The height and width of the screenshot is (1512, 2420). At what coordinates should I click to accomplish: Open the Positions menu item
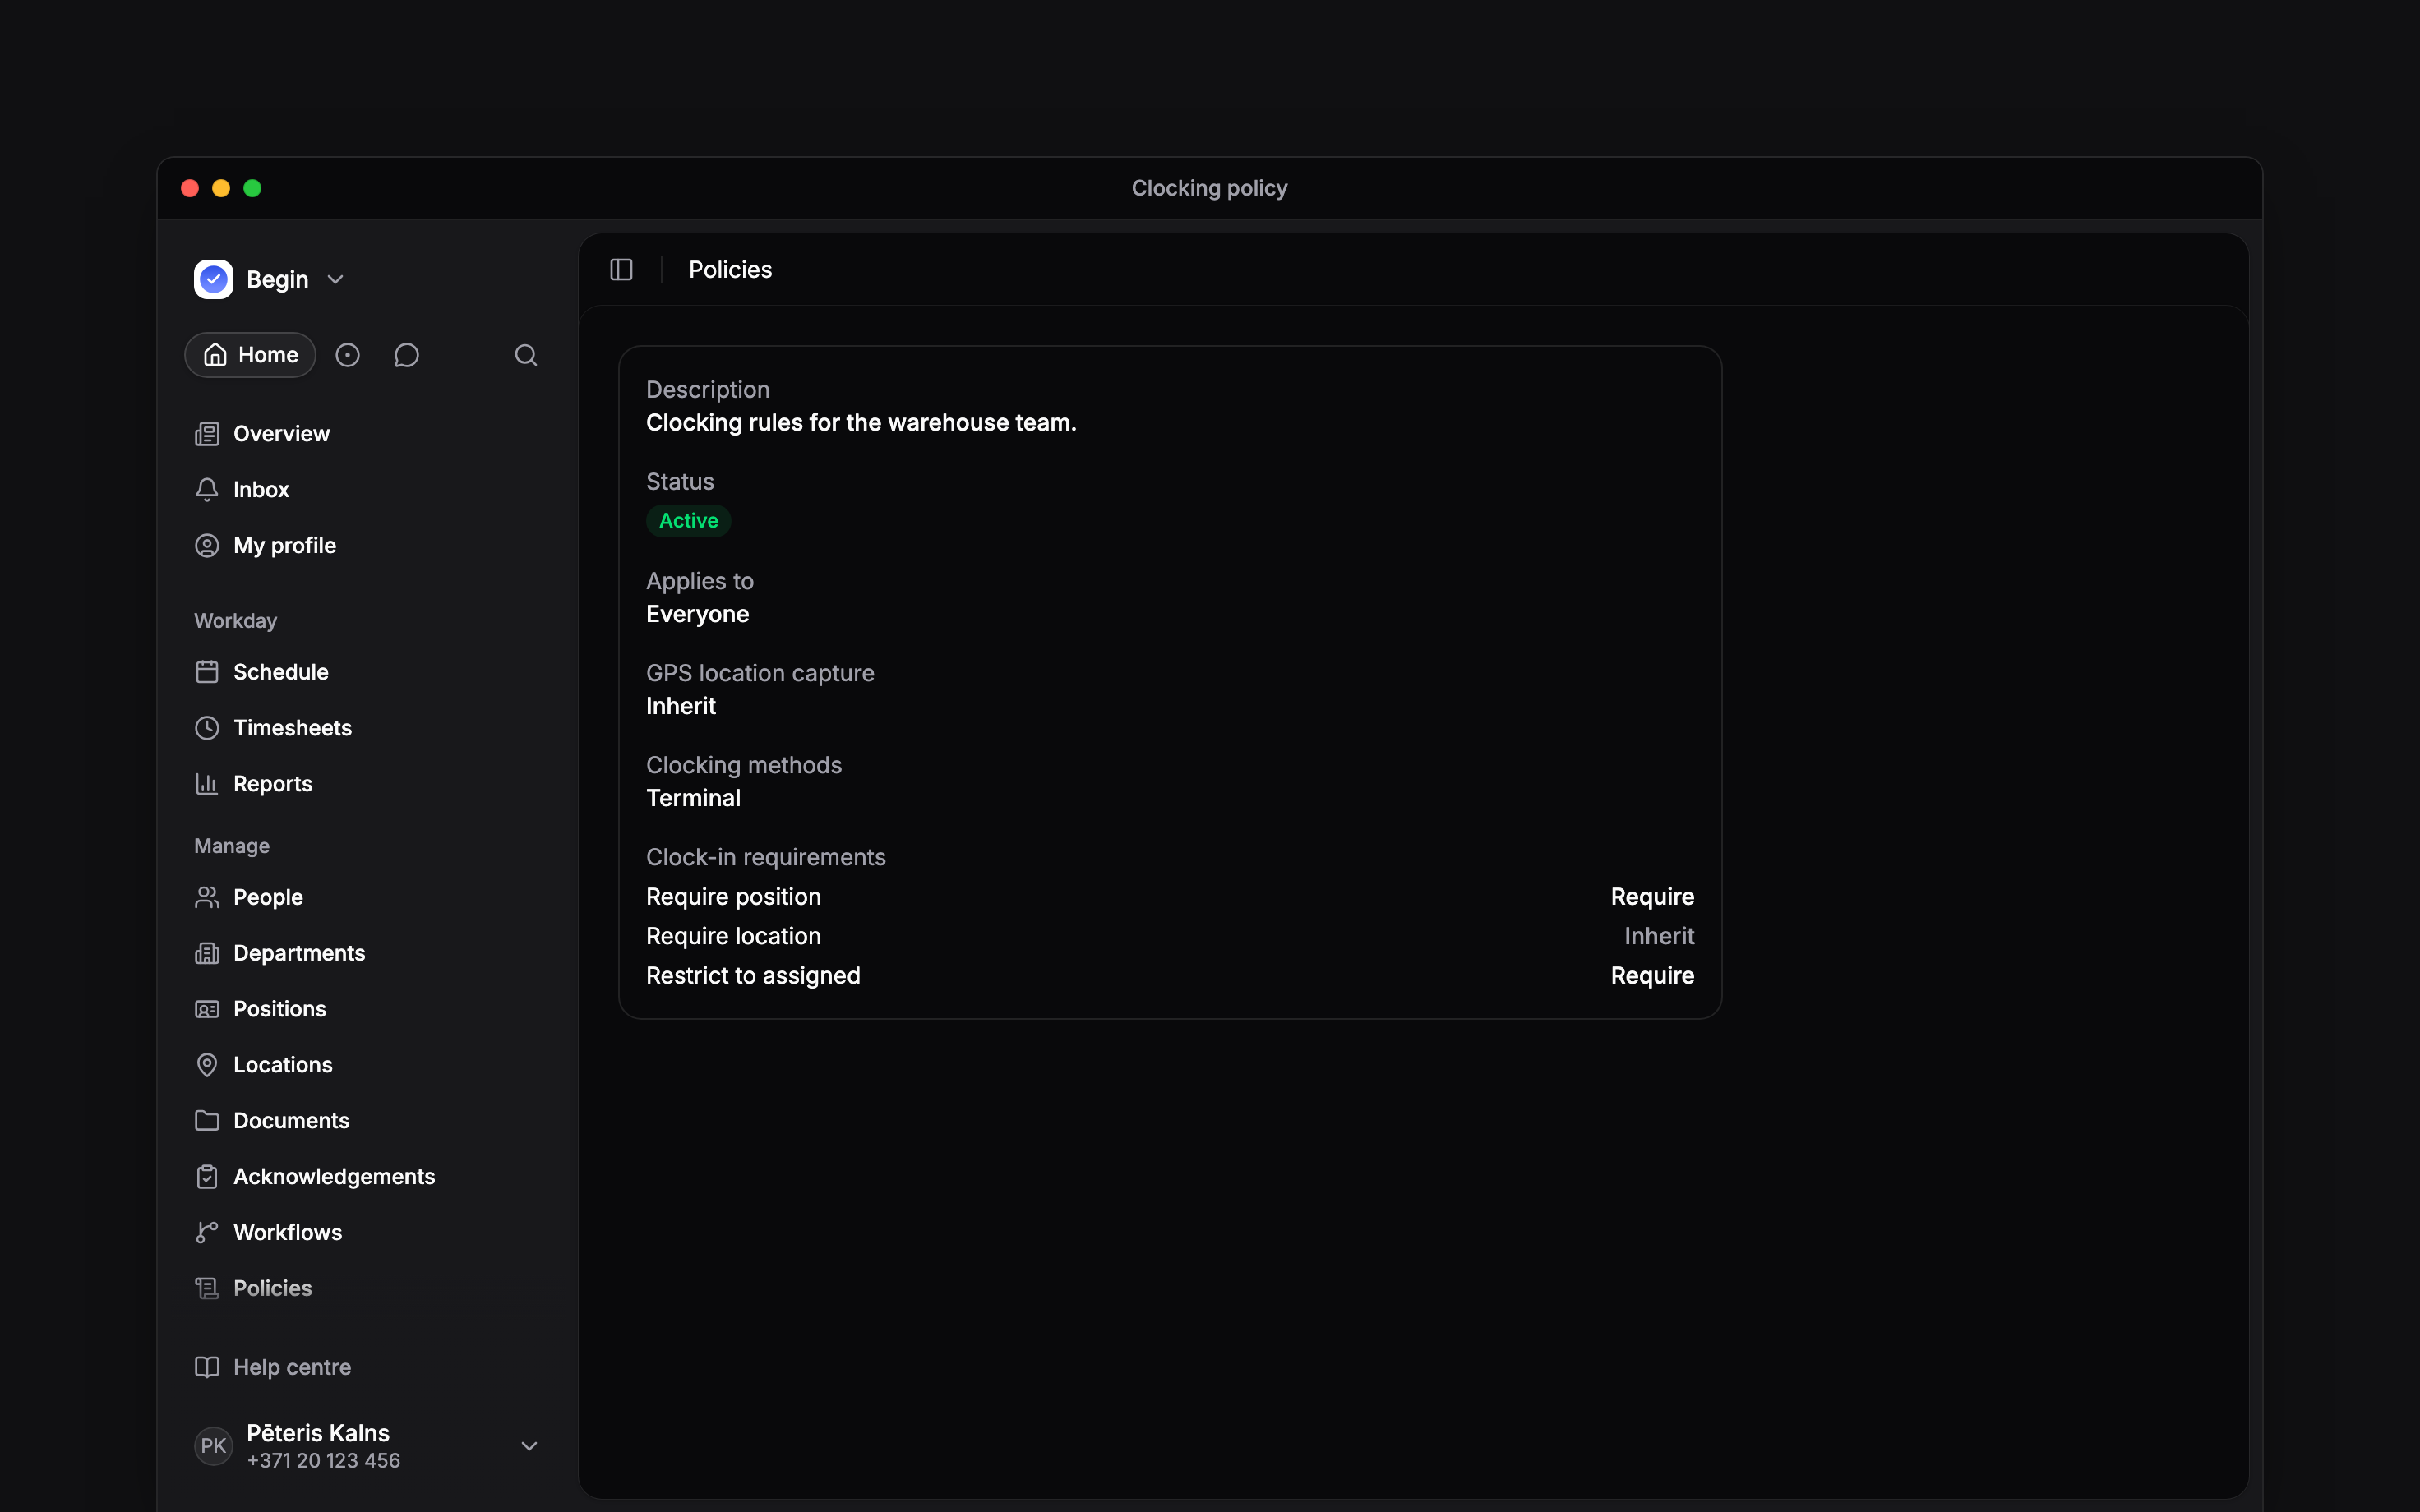tap(368, 1009)
